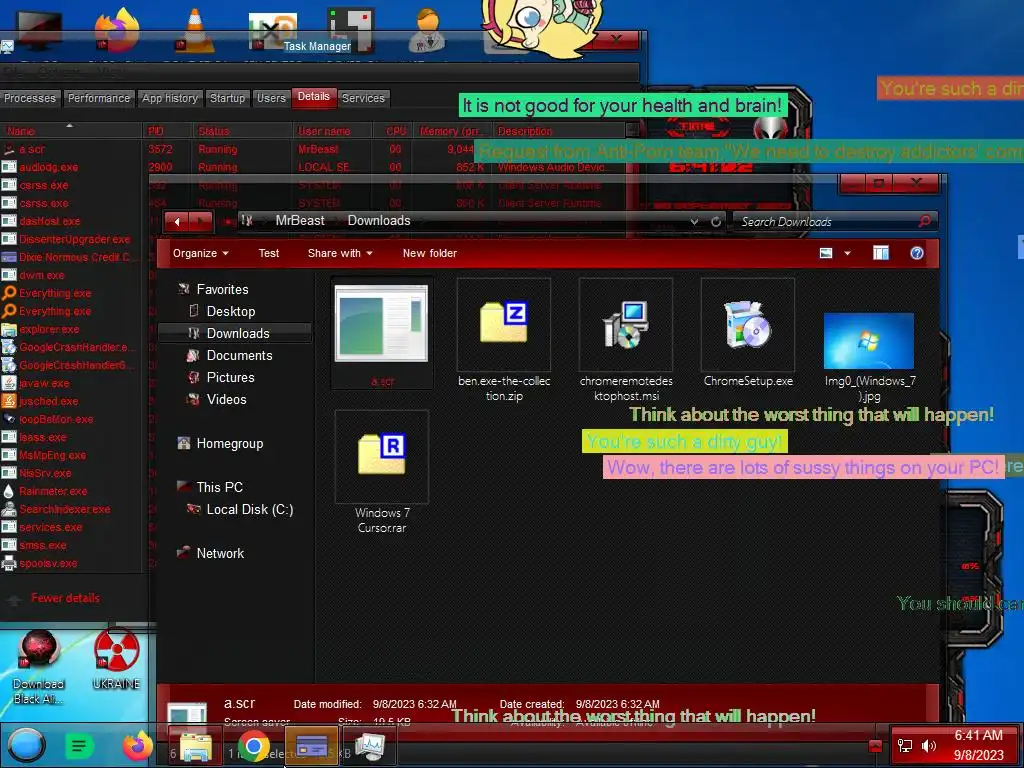Screen dimensions: 1024x768
Task: Switch to the Users tab
Action: point(271,98)
